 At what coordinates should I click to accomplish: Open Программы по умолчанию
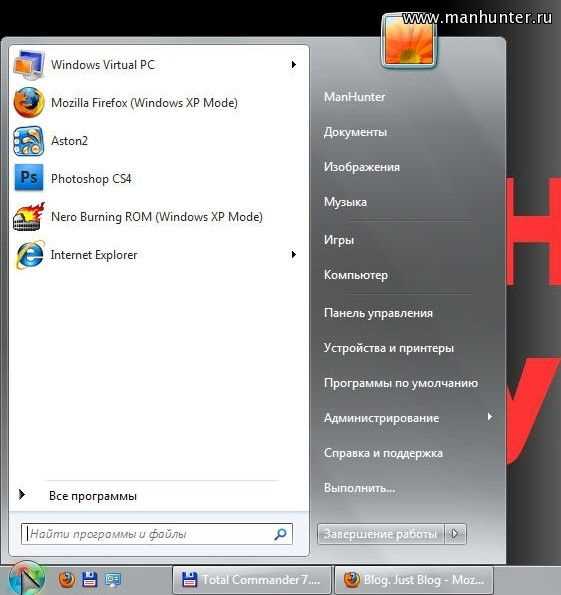[401, 383]
